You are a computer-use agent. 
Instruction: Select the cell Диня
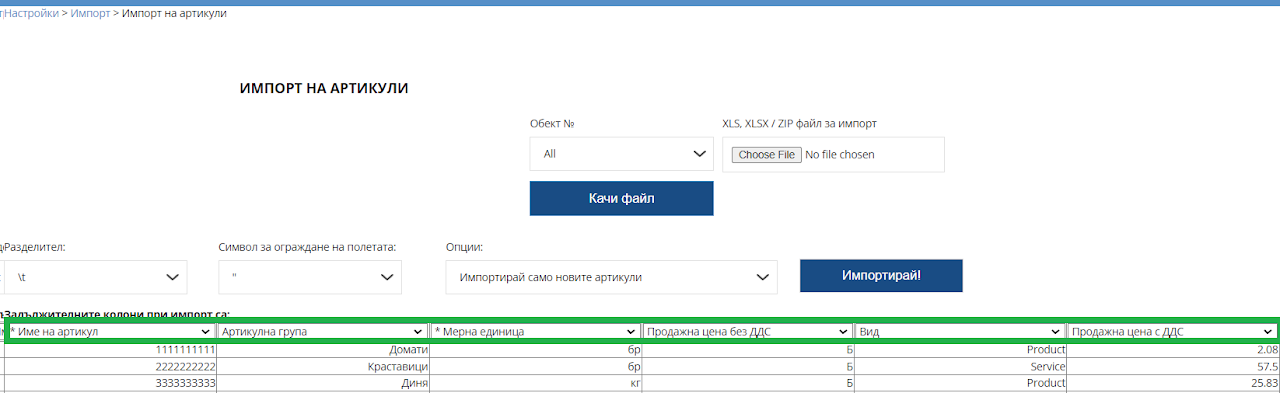[323, 383]
